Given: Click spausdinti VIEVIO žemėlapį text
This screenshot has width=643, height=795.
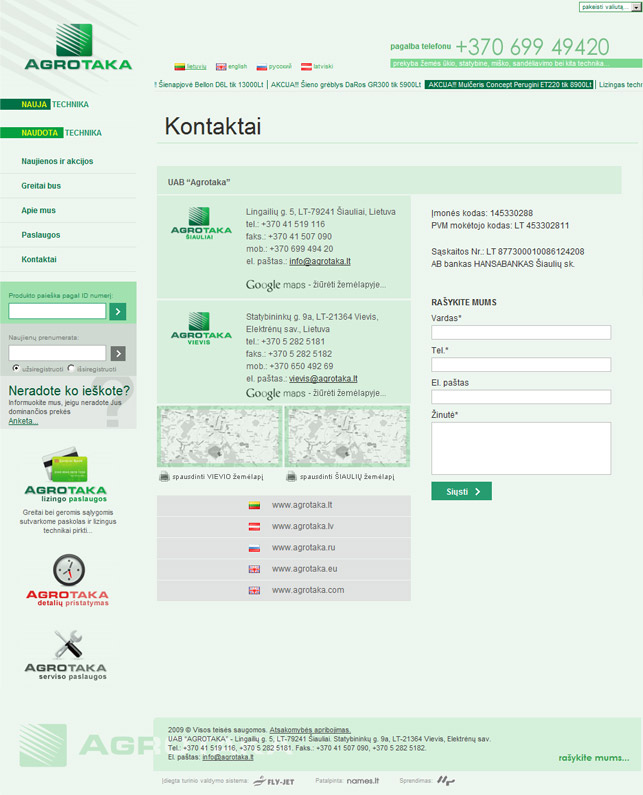Looking at the screenshot, I should coord(218,477).
